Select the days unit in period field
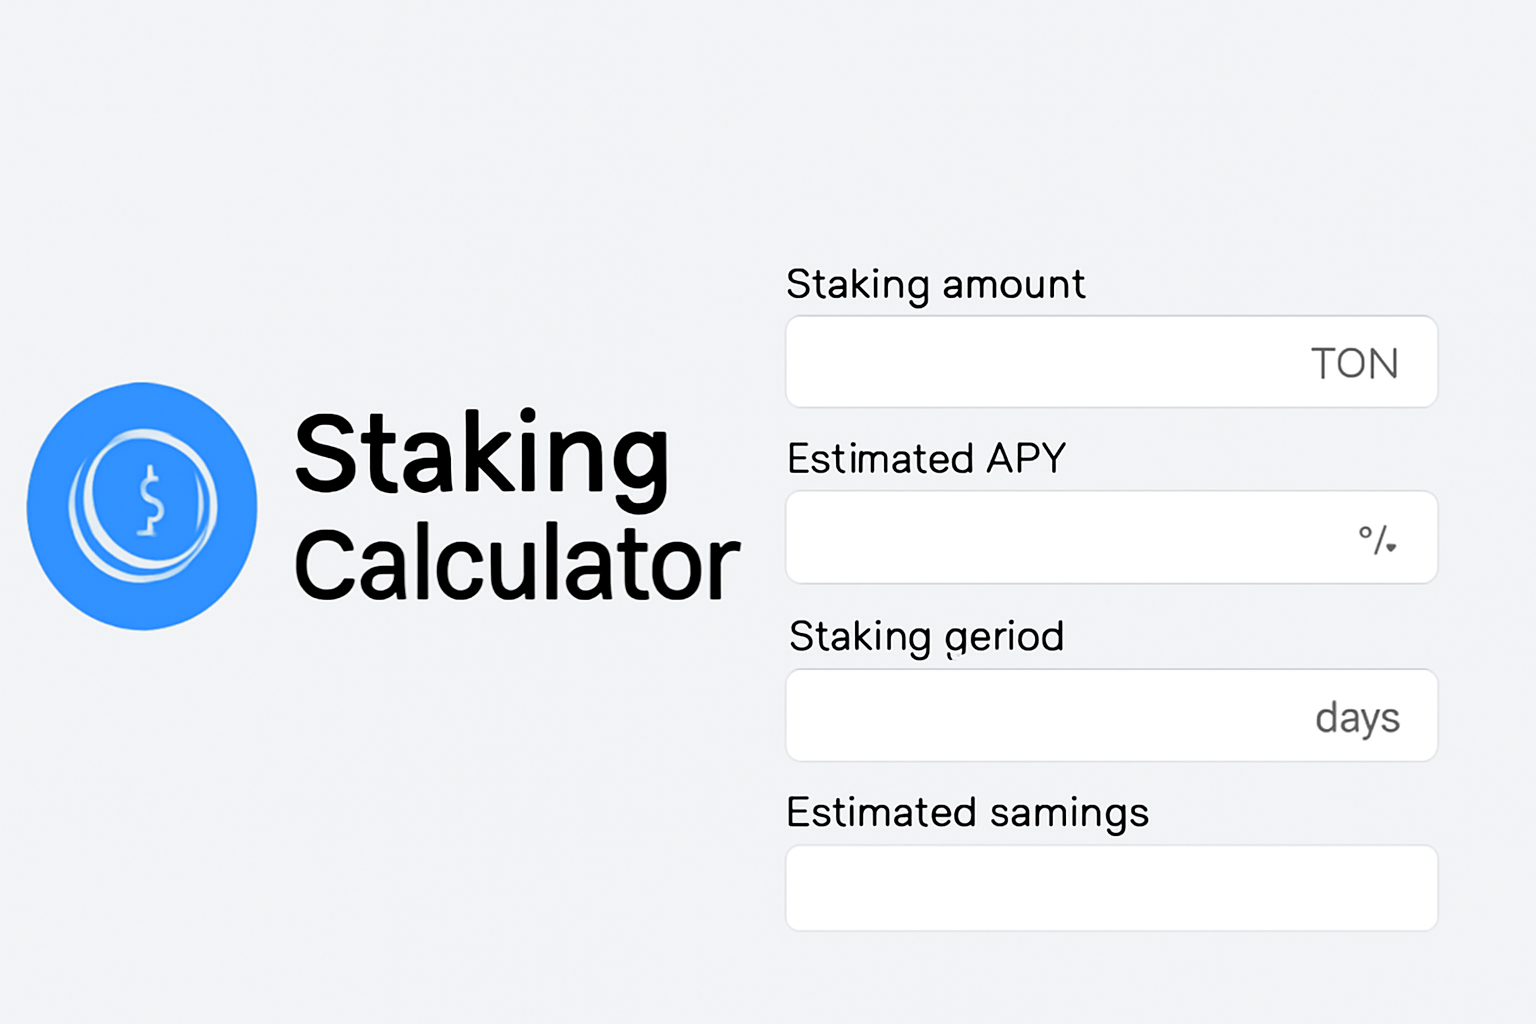This screenshot has width=1536, height=1024. 1357,718
